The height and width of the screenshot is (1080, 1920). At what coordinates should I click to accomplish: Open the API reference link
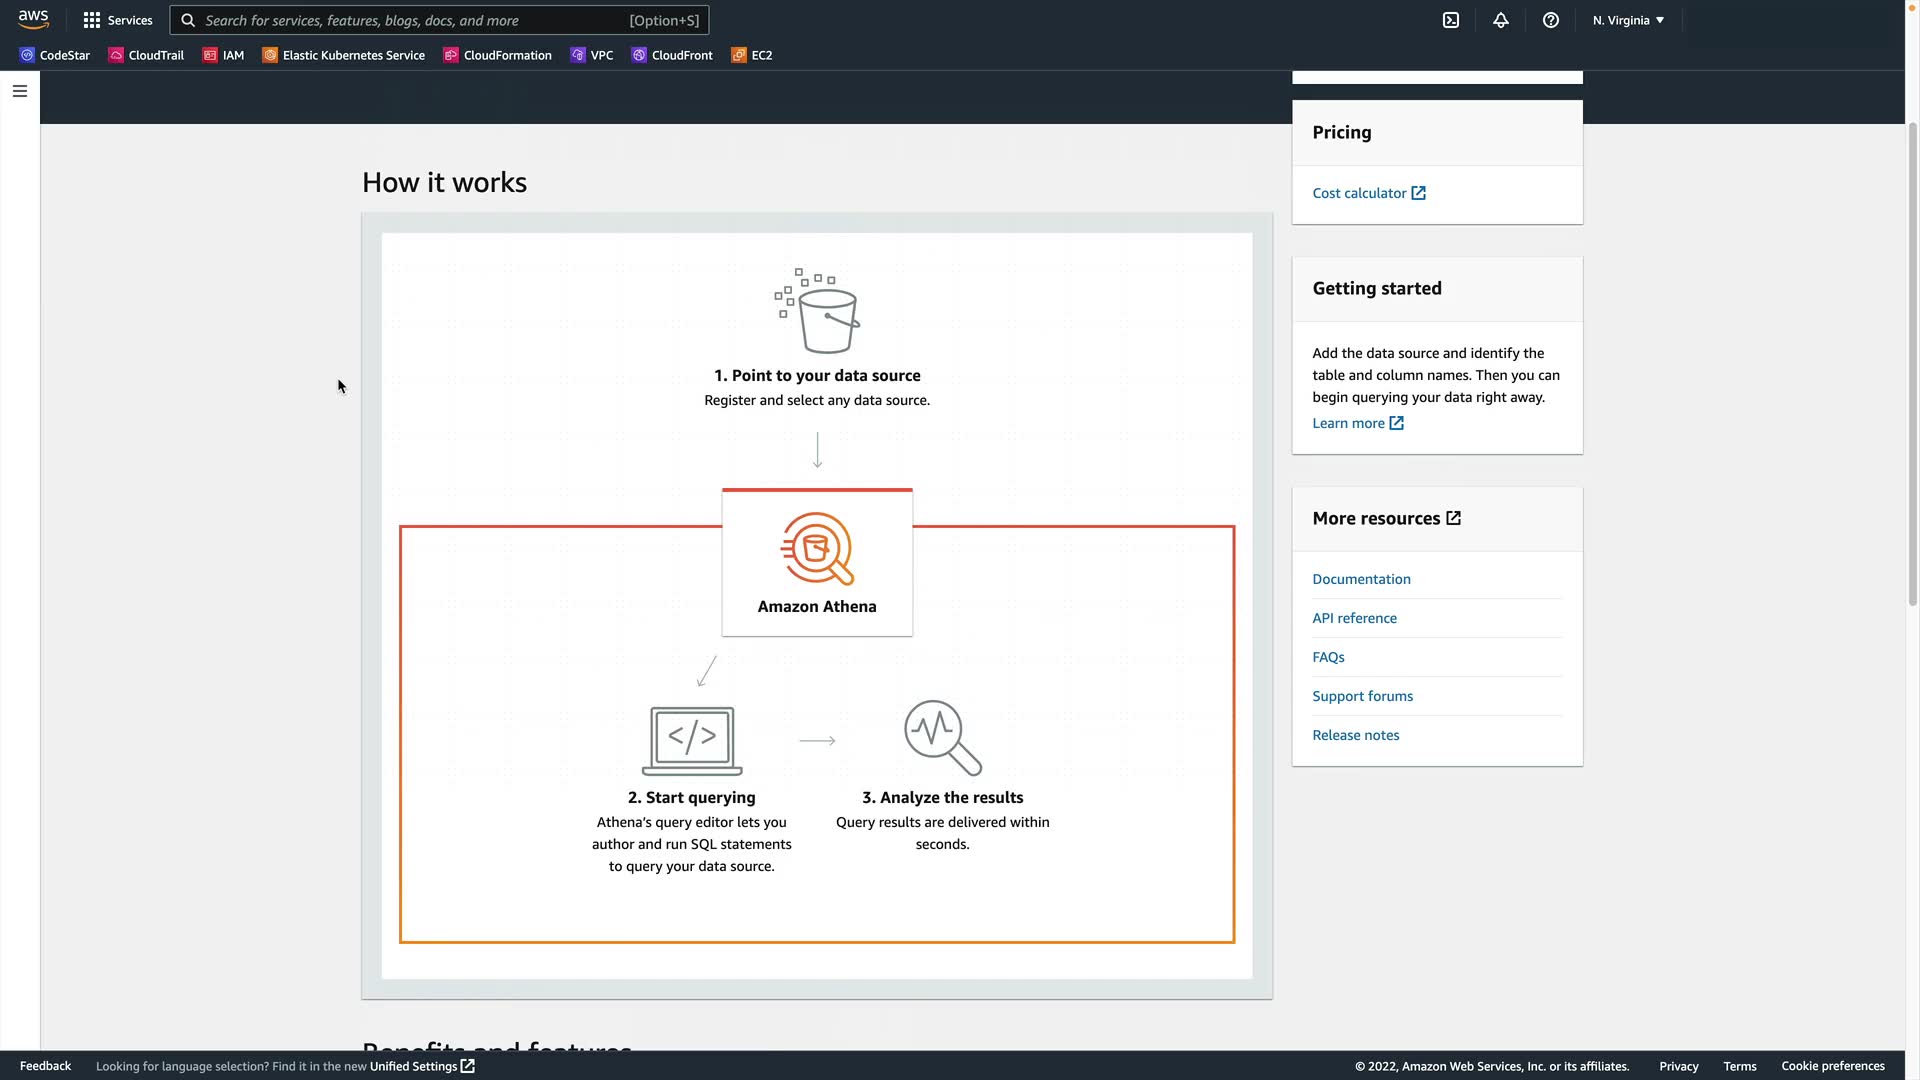click(1354, 618)
